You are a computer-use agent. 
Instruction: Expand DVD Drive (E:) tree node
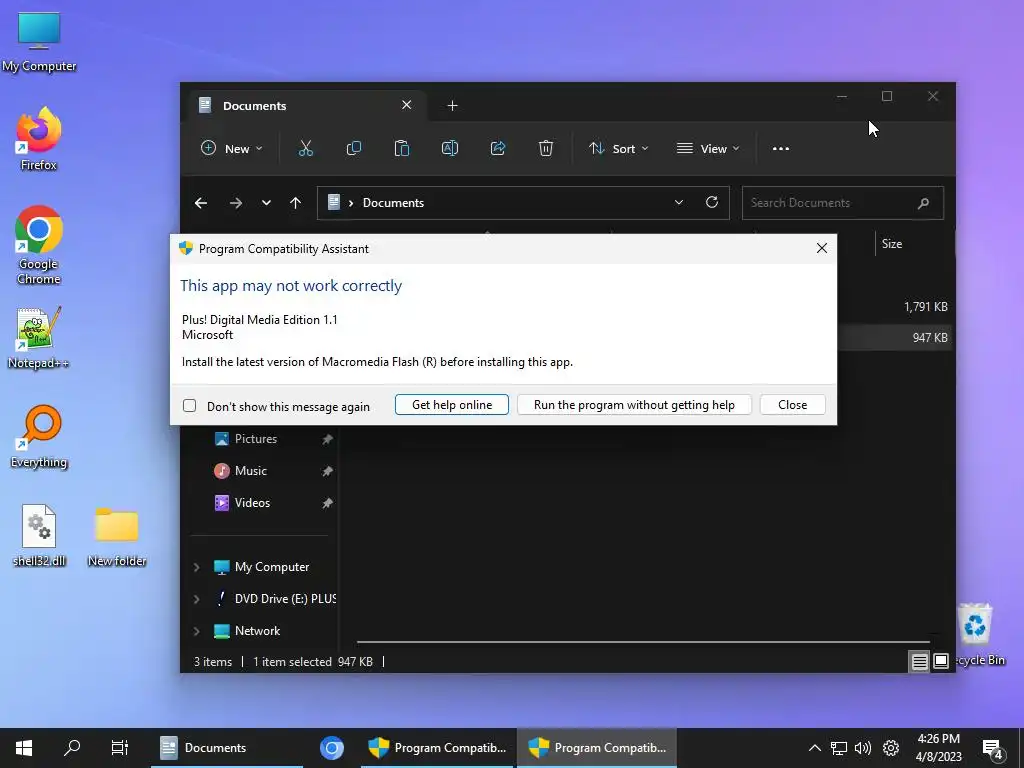[x=197, y=599]
